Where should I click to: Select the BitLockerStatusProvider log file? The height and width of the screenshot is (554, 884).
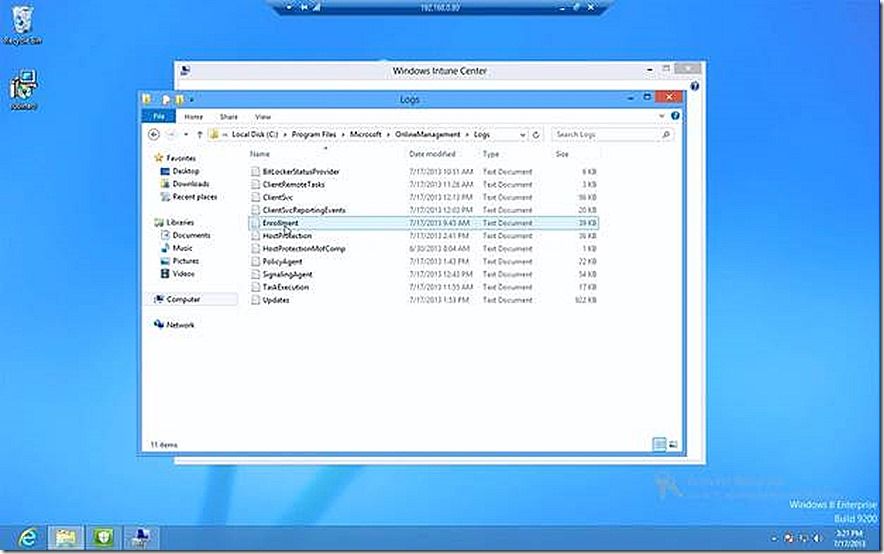pos(301,171)
